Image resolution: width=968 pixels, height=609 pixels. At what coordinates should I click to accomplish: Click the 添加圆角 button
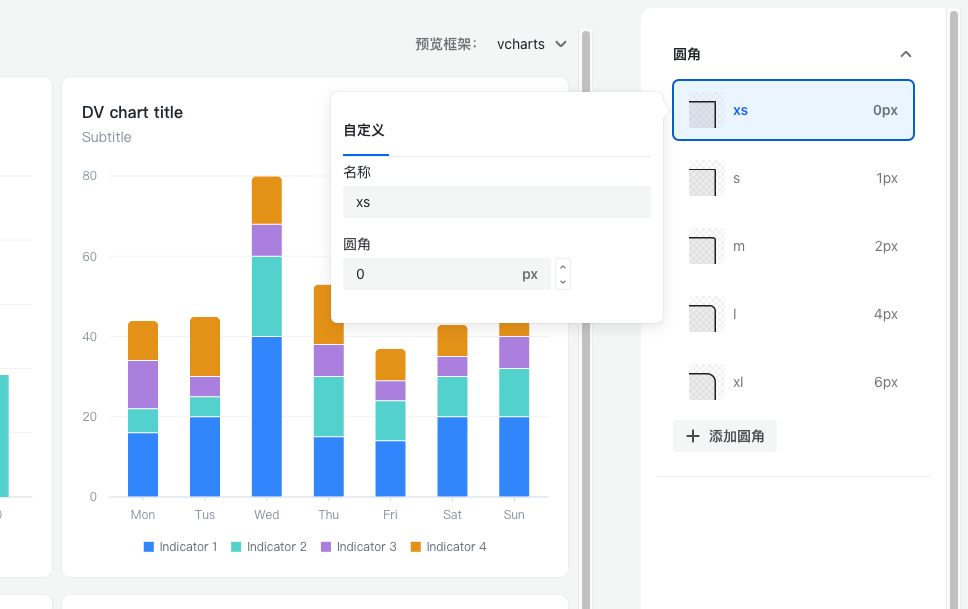click(725, 437)
